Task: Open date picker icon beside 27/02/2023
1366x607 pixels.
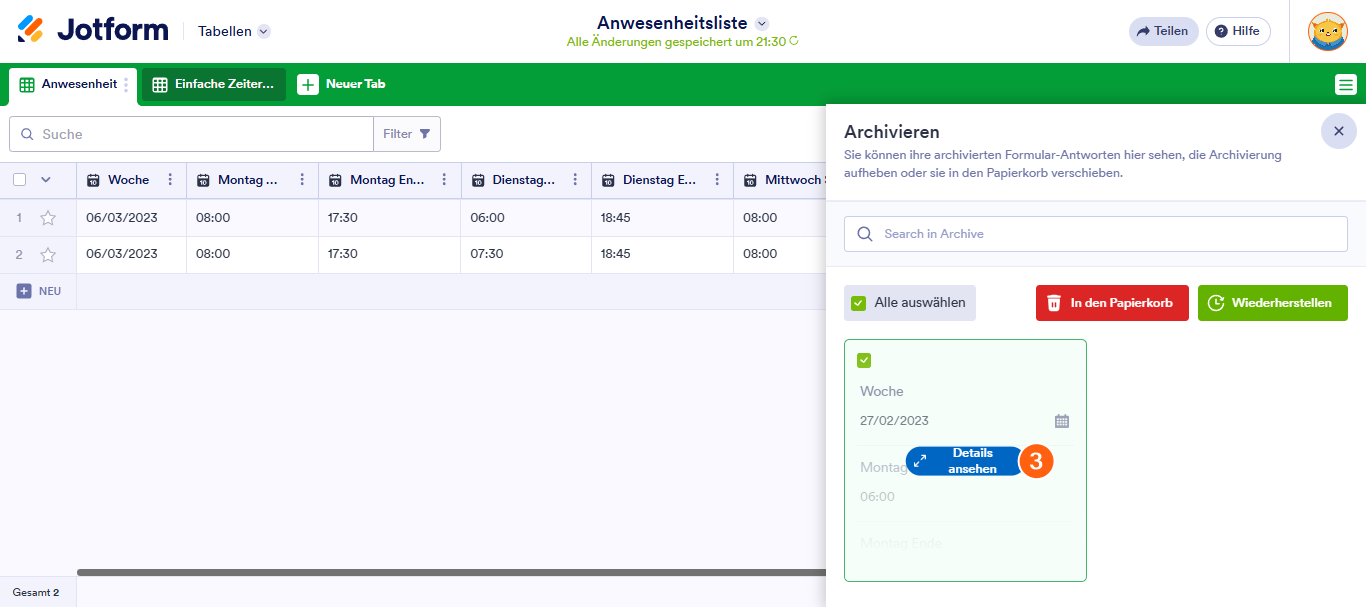Action: (1062, 421)
